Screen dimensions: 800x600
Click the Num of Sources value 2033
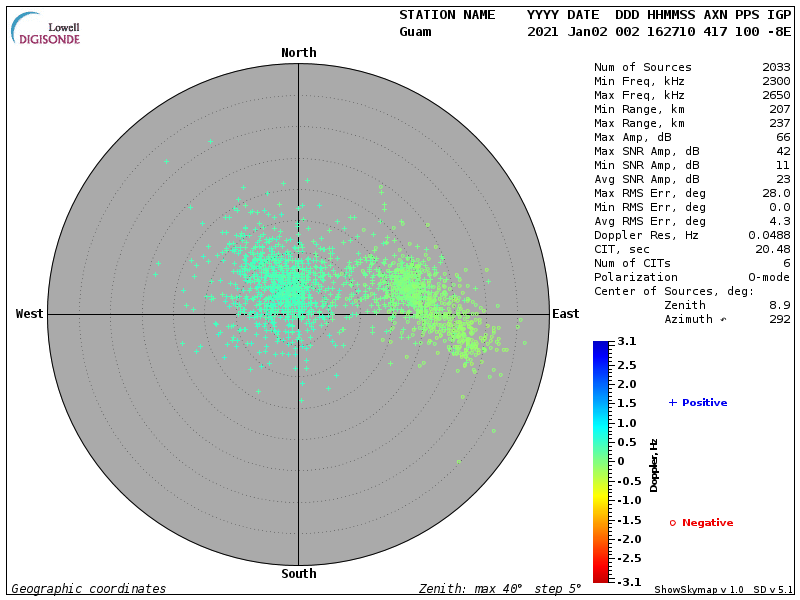pos(775,68)
